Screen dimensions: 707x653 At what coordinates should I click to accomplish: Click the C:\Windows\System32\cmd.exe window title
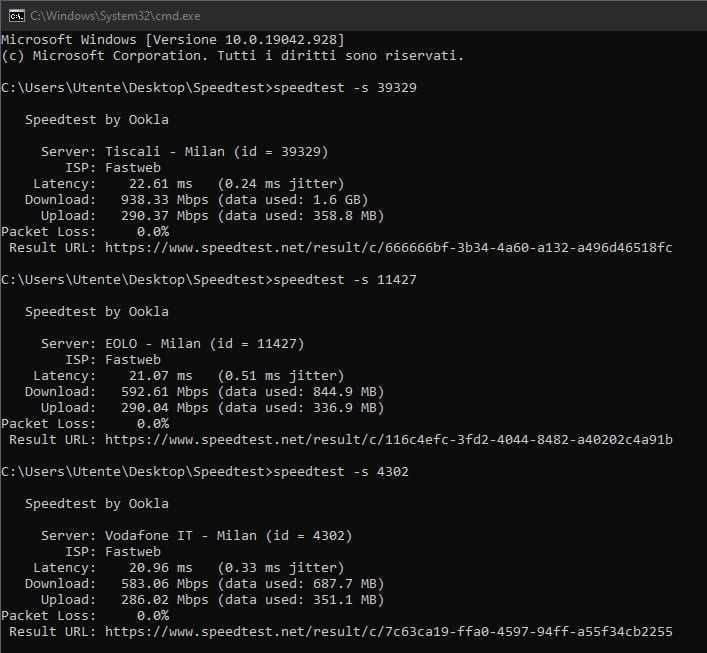point(113,14)
